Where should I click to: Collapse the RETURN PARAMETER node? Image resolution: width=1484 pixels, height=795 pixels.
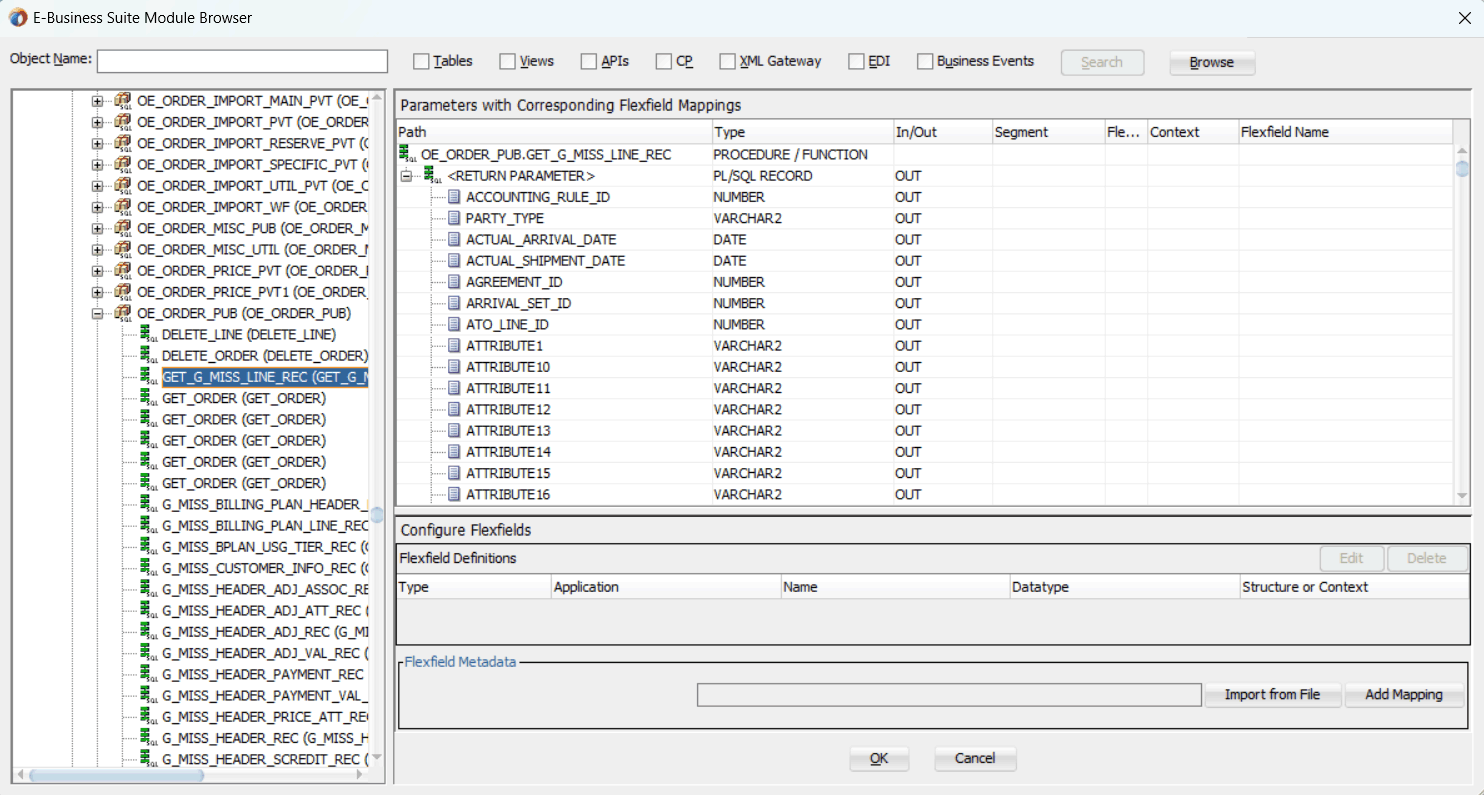[x=407, y=176]
